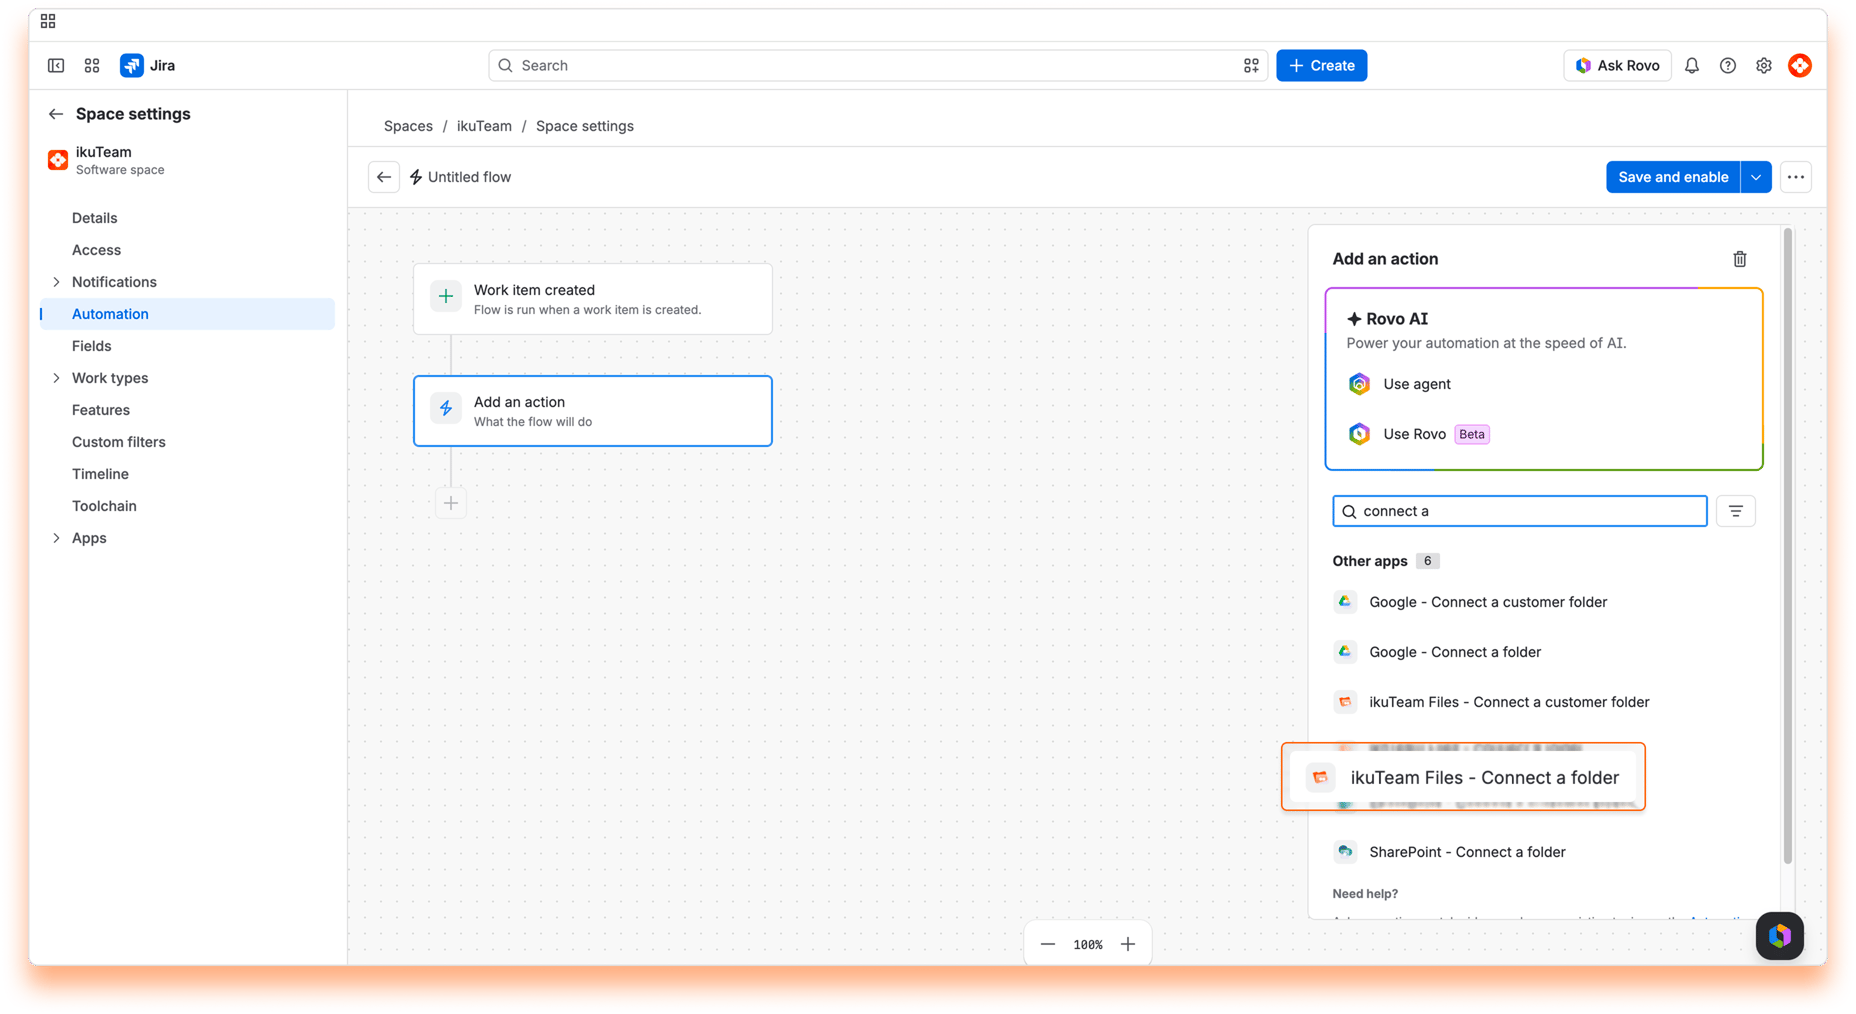Select the Work item created trigger
The image size is (1856, 1014).
pyautogui.click(x=593, y=299)
